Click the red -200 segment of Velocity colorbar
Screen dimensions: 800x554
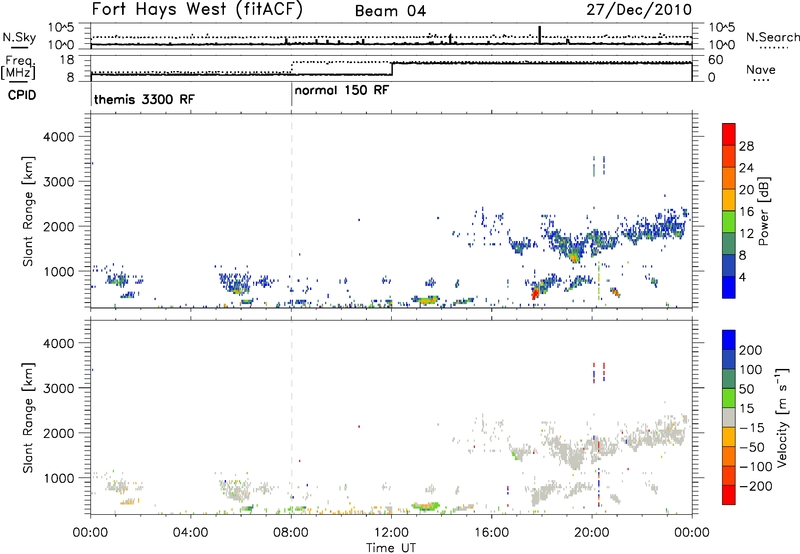[729, 495]
